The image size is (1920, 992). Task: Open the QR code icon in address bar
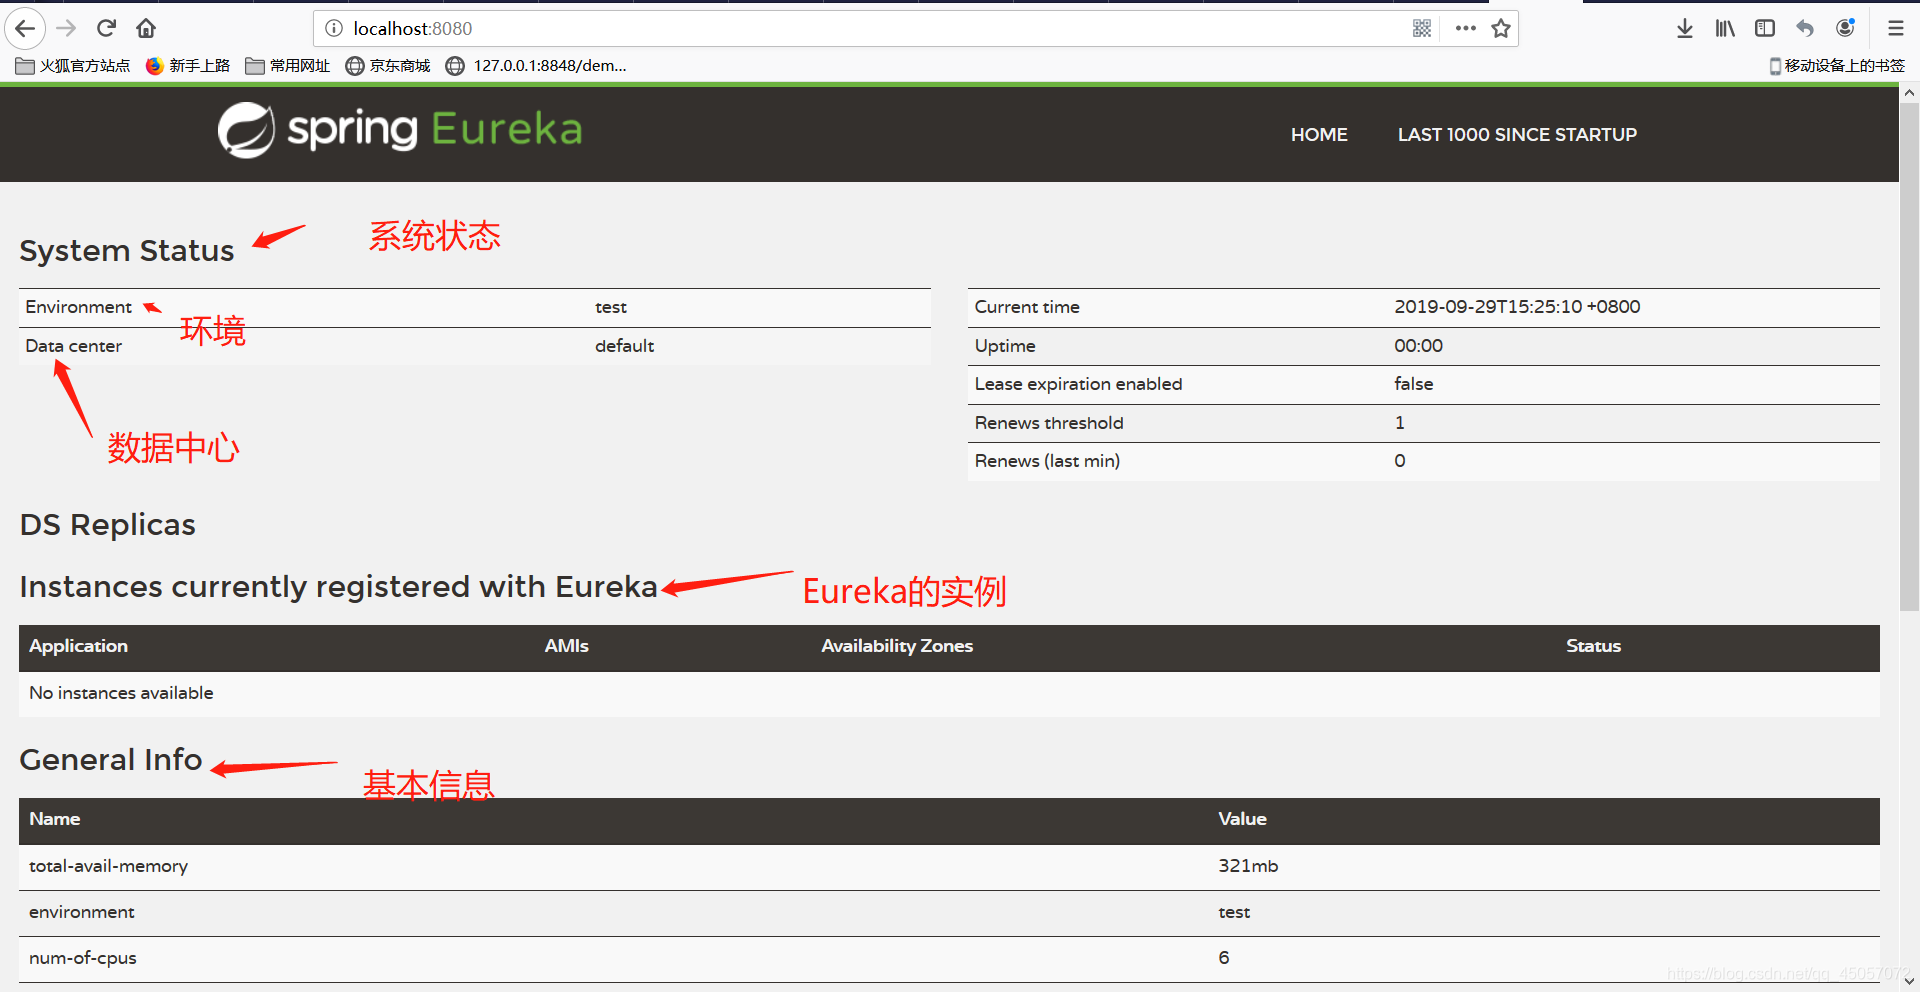(x=1422, y=28)
